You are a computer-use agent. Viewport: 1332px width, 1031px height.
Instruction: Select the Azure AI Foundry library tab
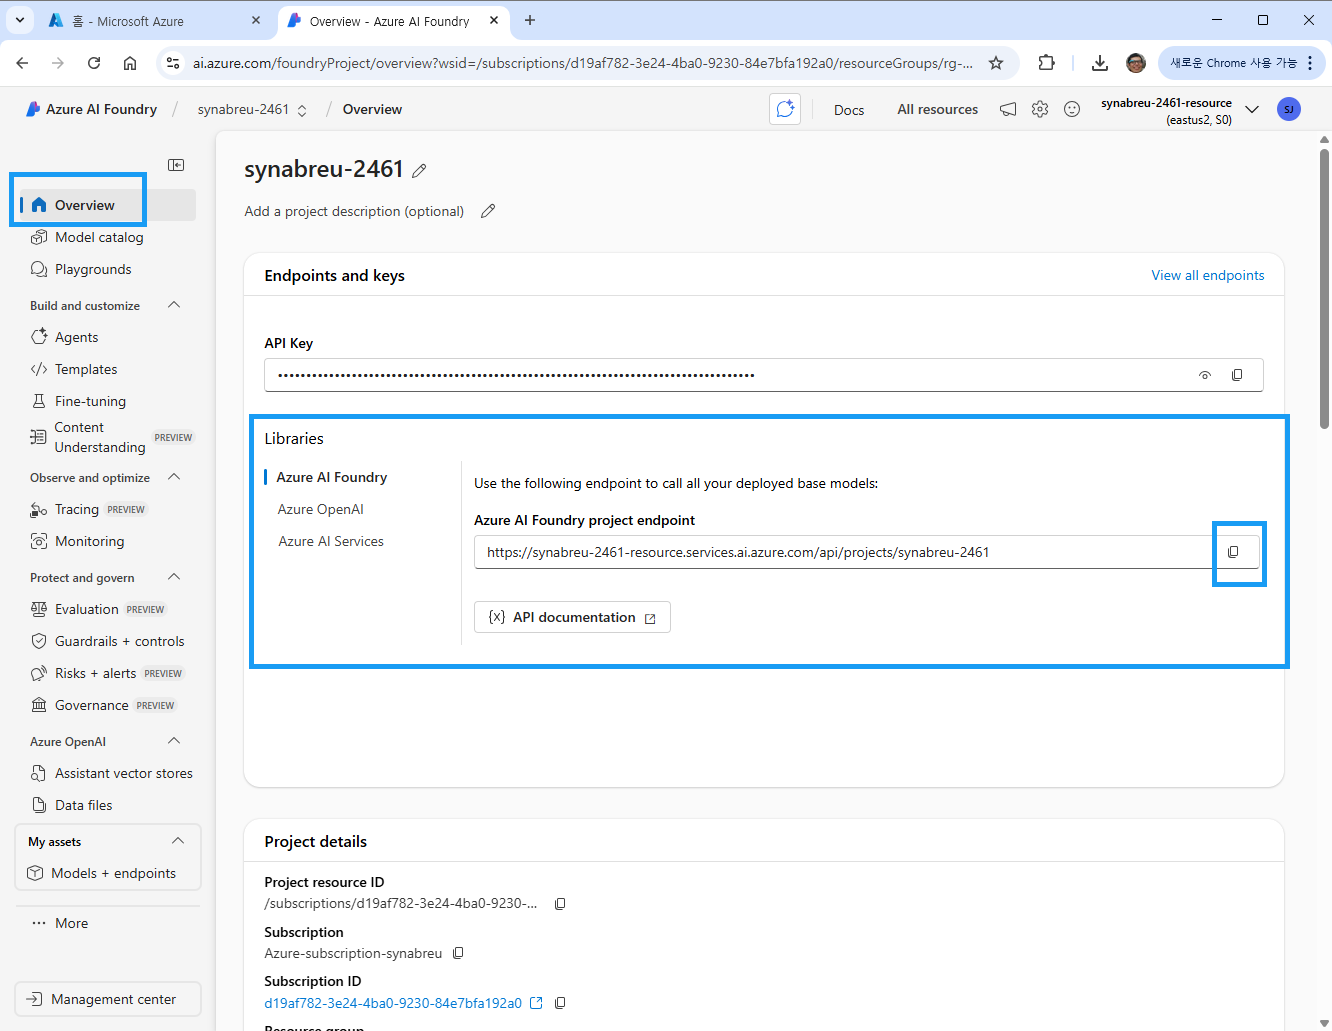332,477
